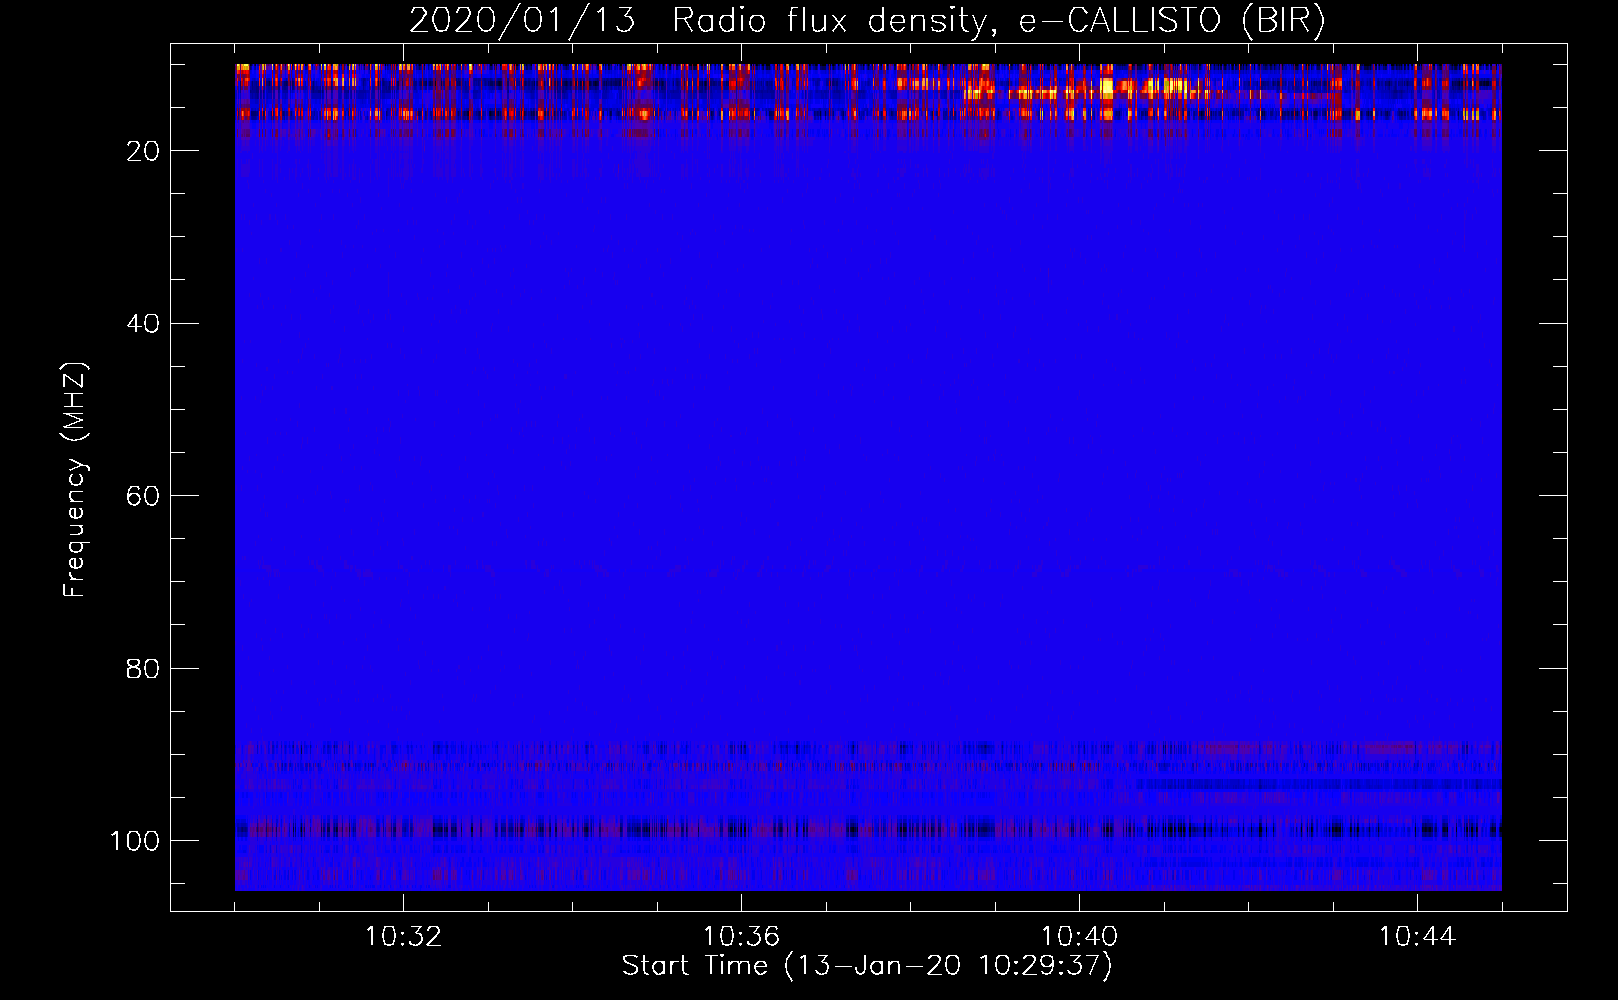This screenshot has height=1000, width=1618.
Task: Click the 20 frequency tick label
Action: (143, 151)
